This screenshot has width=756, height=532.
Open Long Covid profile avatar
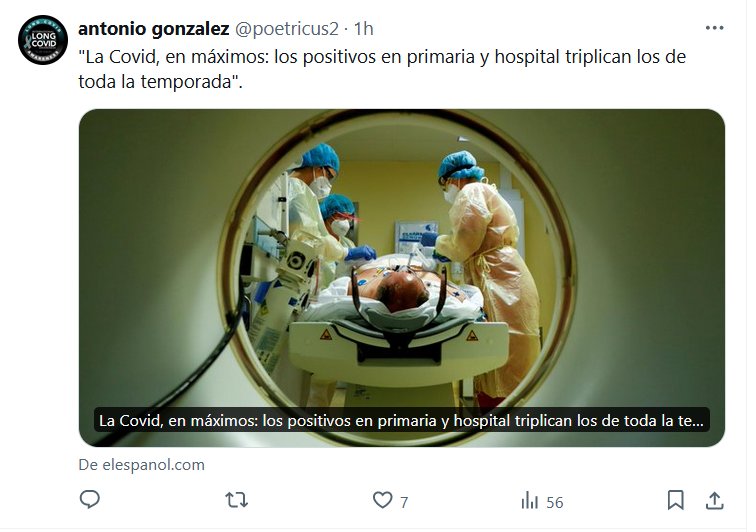click(42, 40)
